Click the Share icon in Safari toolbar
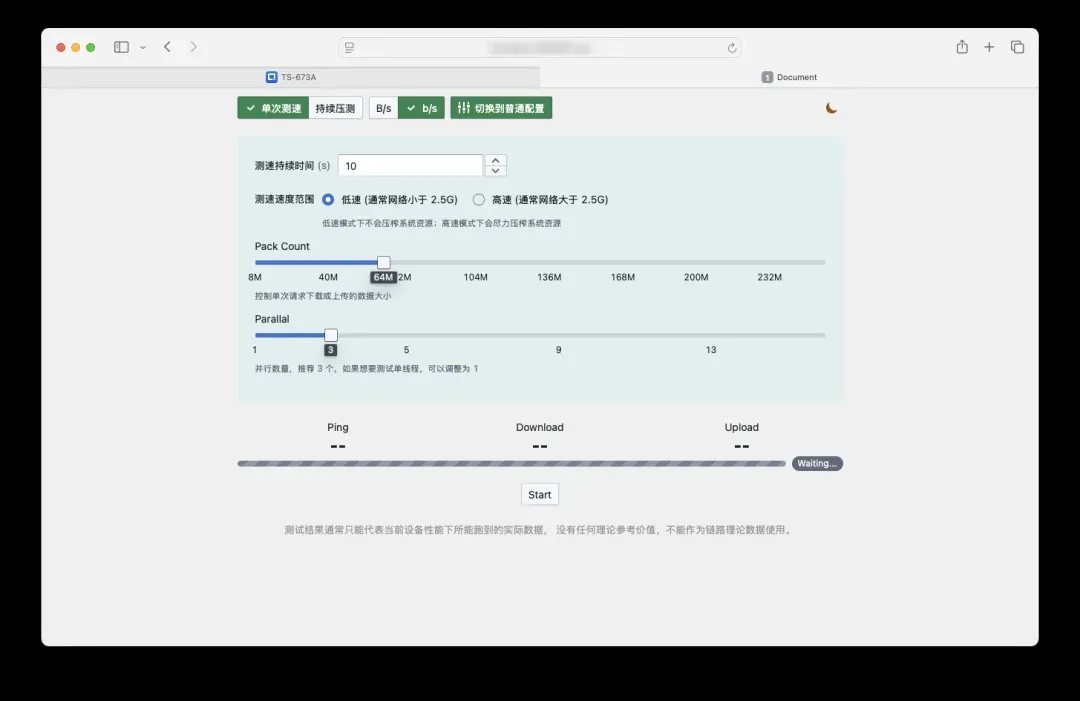The image size is (1080, 701). point(961,47)
